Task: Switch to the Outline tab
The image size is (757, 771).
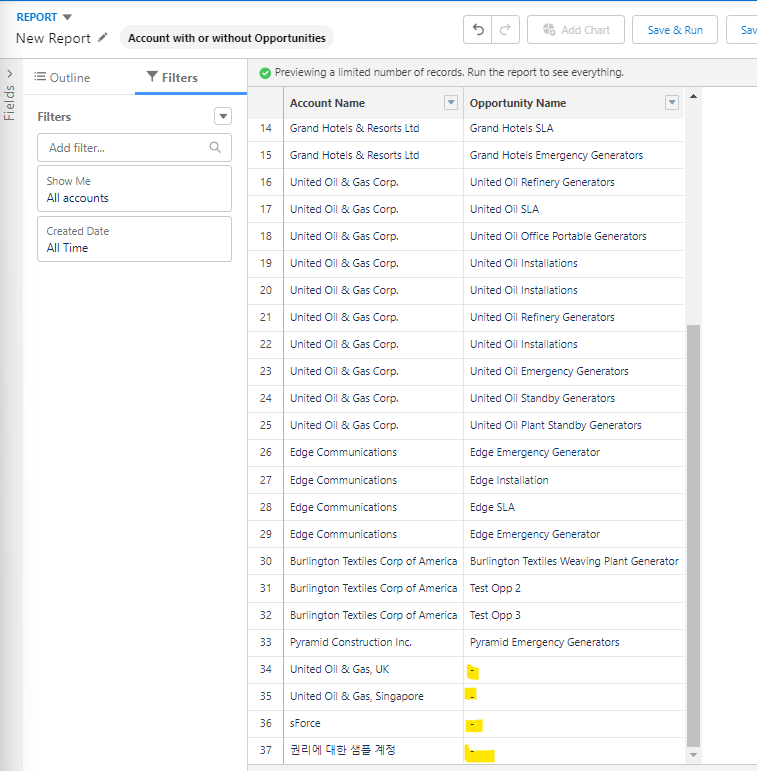Action: point(62,77)
